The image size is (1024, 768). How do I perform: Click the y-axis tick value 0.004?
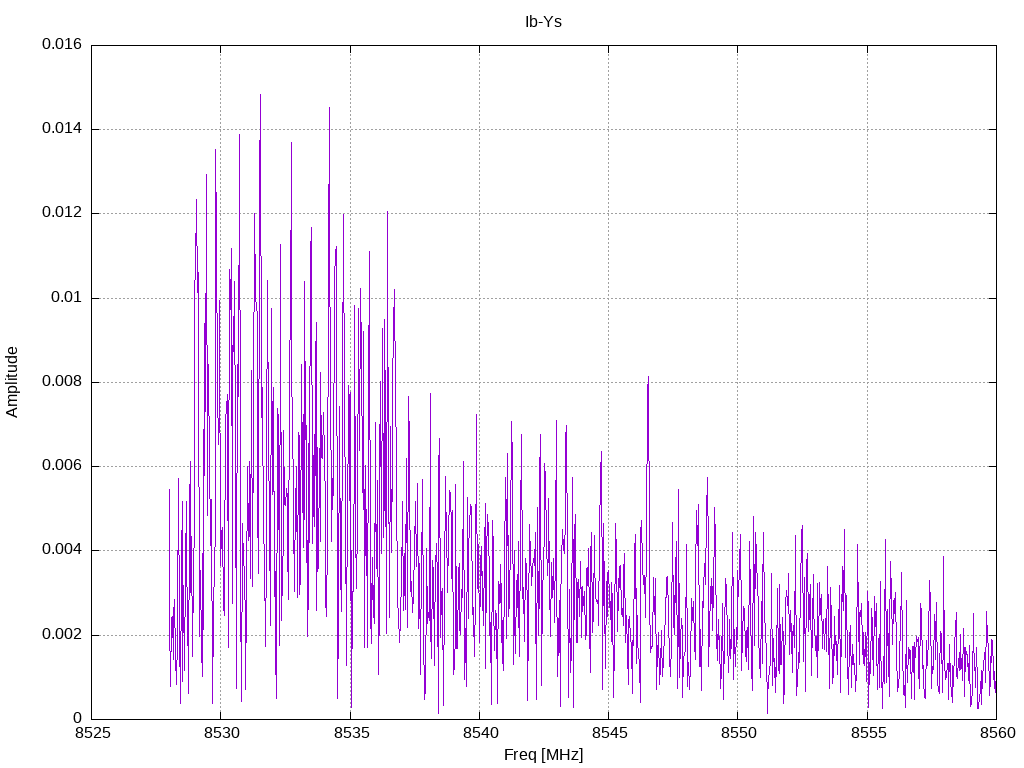[62, 549]
